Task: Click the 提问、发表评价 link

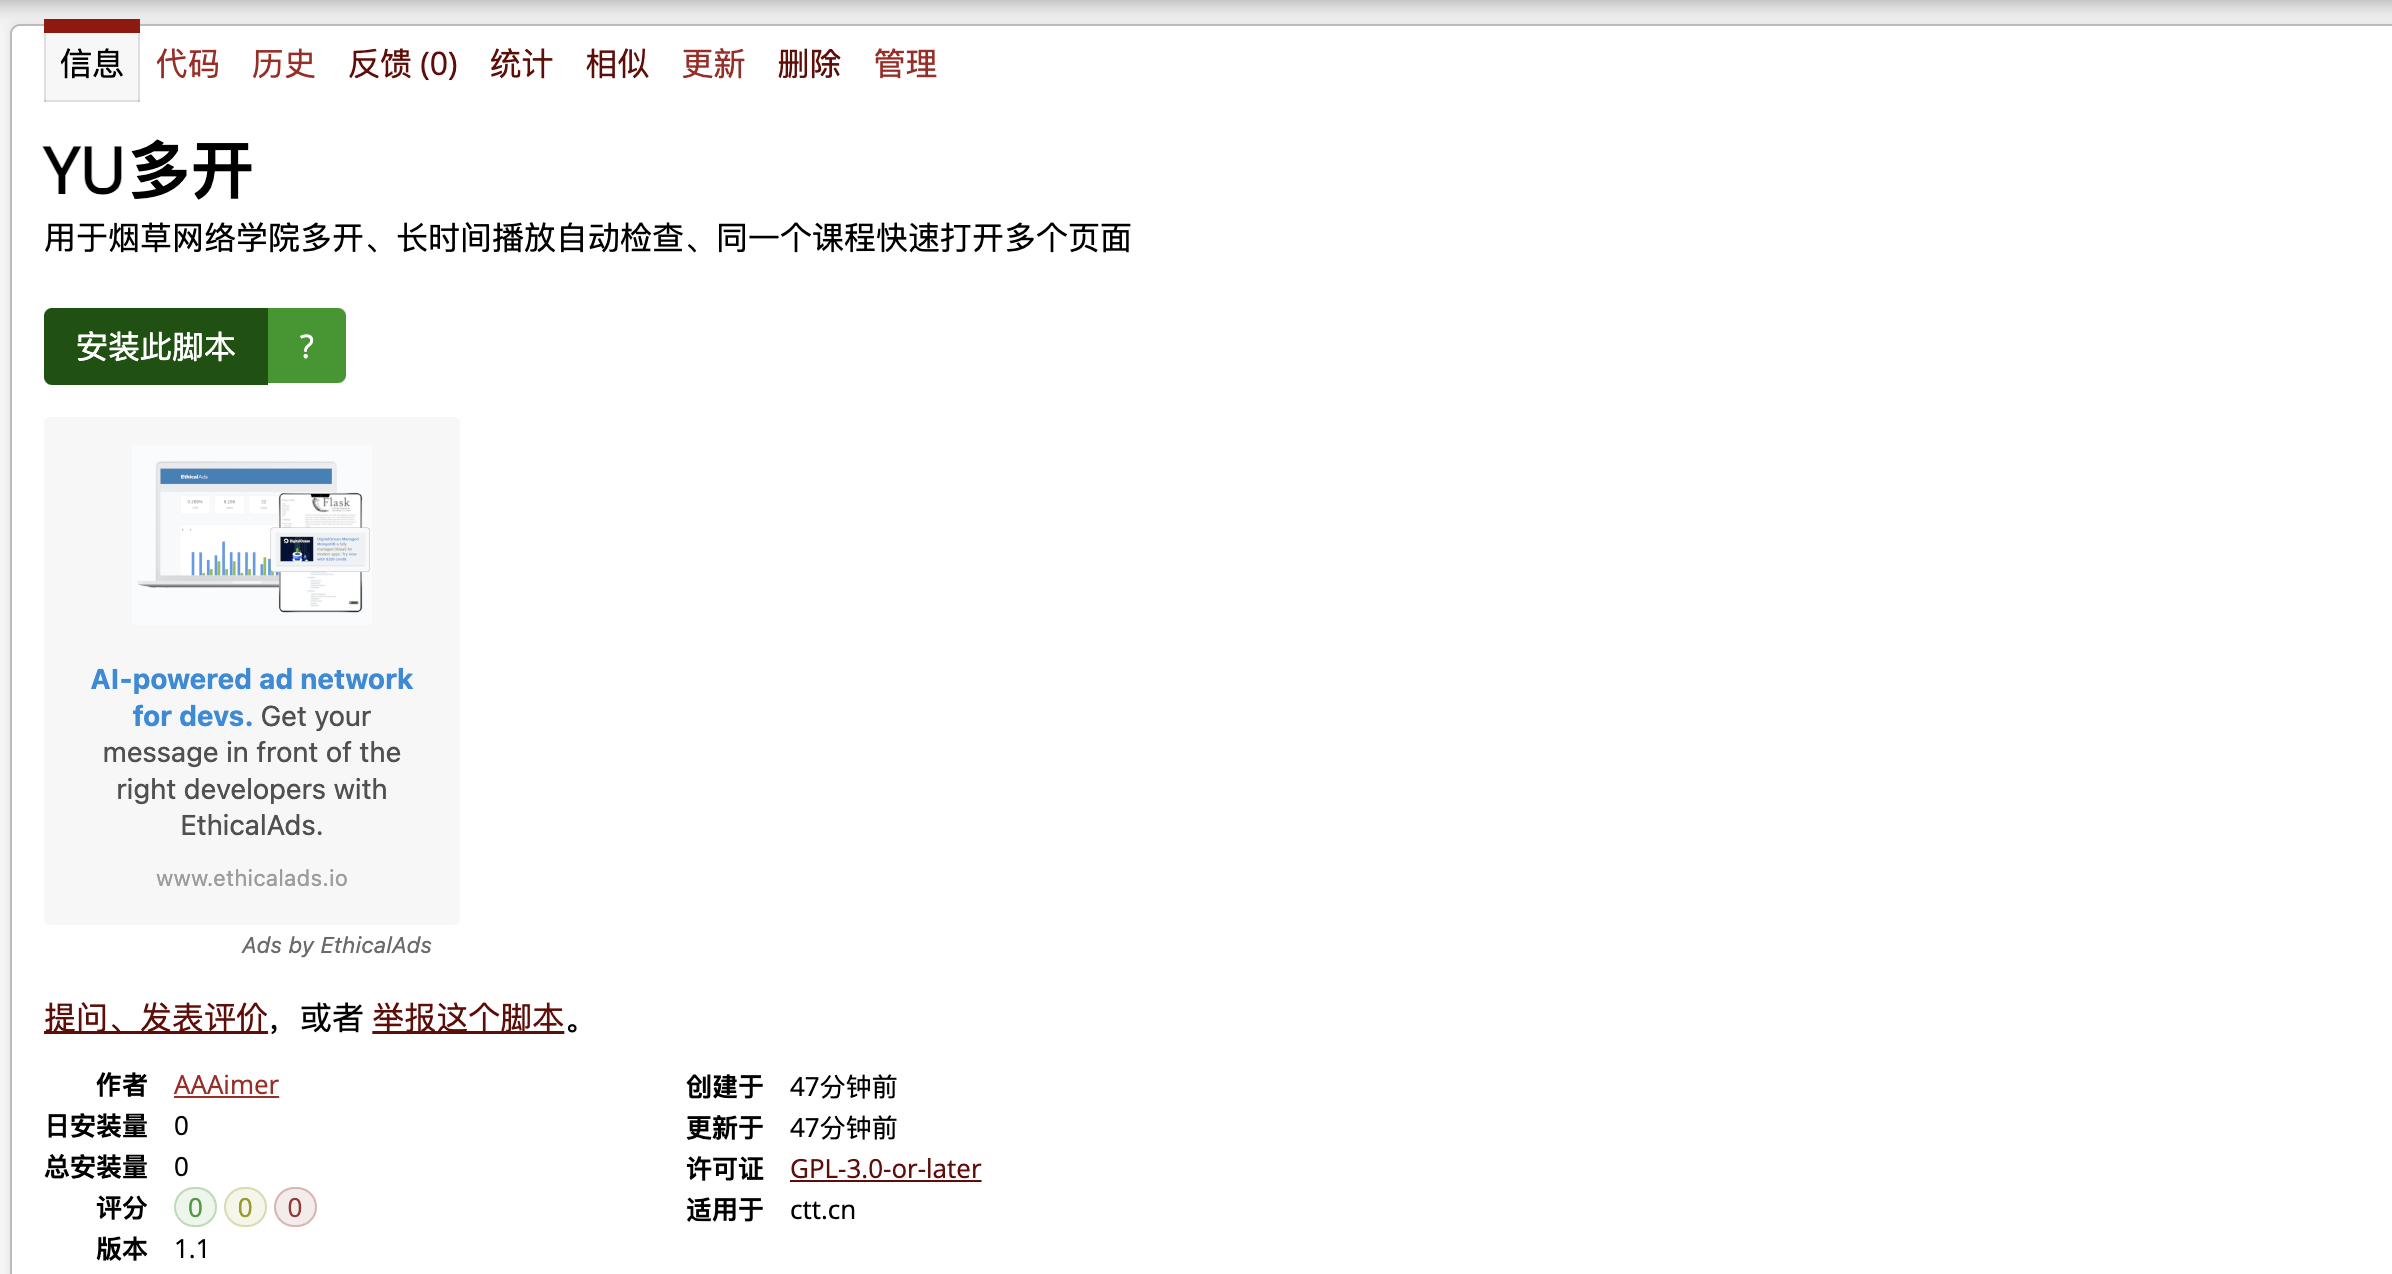Action: click(x=155, y=1017)
